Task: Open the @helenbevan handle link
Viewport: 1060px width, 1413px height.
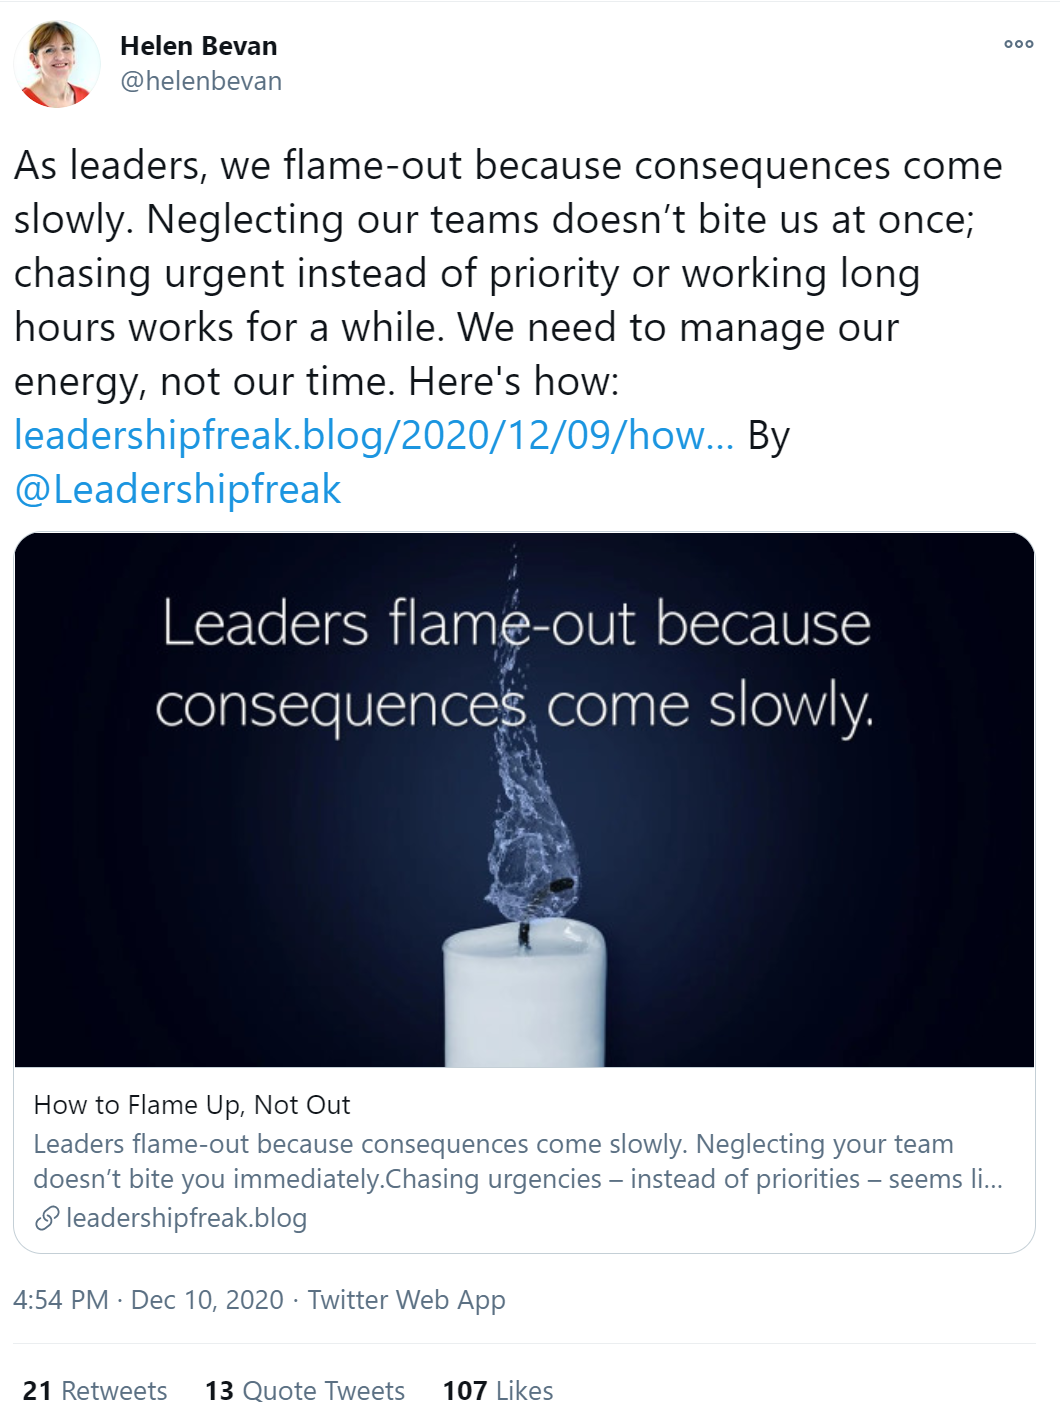Action: pyautogui.click(x=201, y=81)
